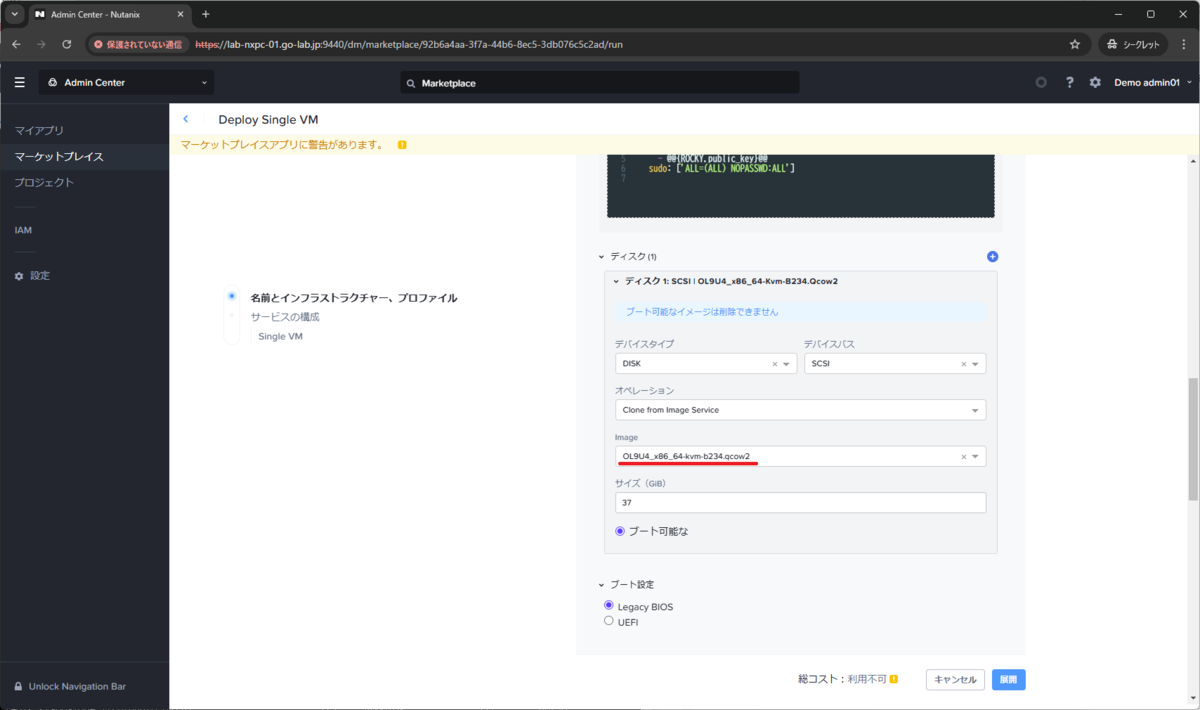Open the Admin Center app switcher dropdown
Viewport: 1200px width, 710px height.
(x=126, y=82)
